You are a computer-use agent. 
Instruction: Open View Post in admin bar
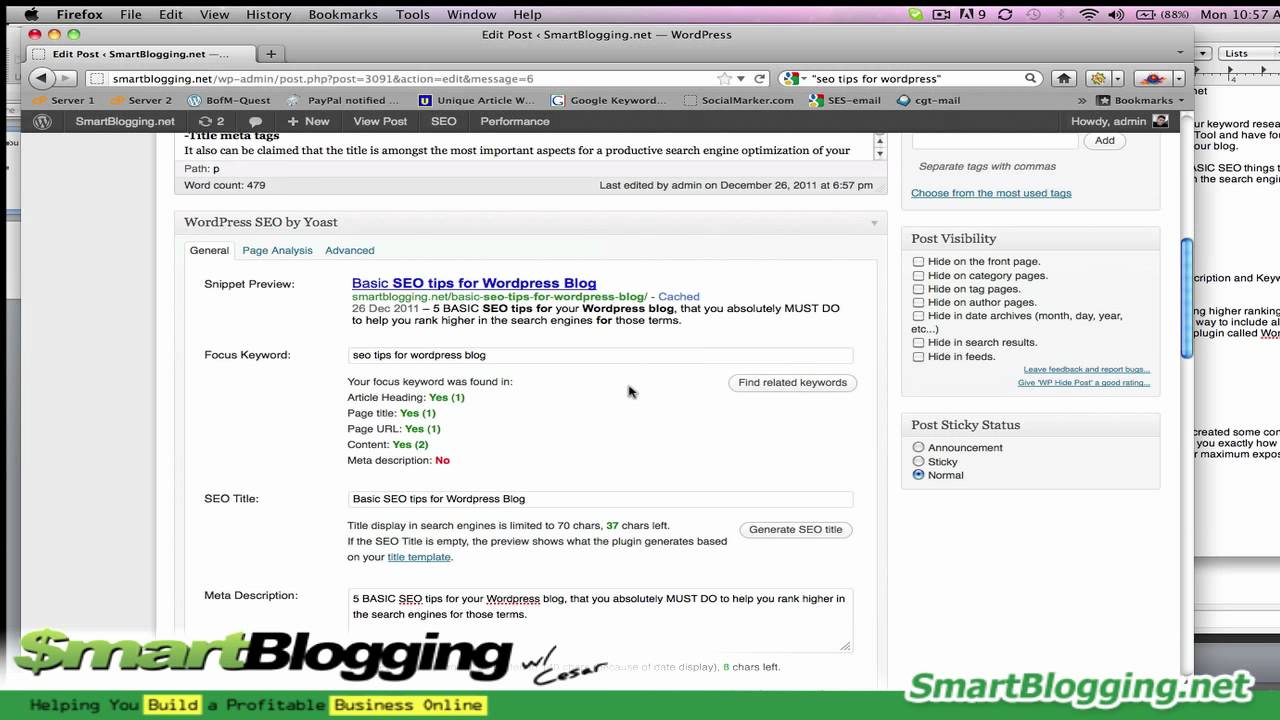click(380, 121)
